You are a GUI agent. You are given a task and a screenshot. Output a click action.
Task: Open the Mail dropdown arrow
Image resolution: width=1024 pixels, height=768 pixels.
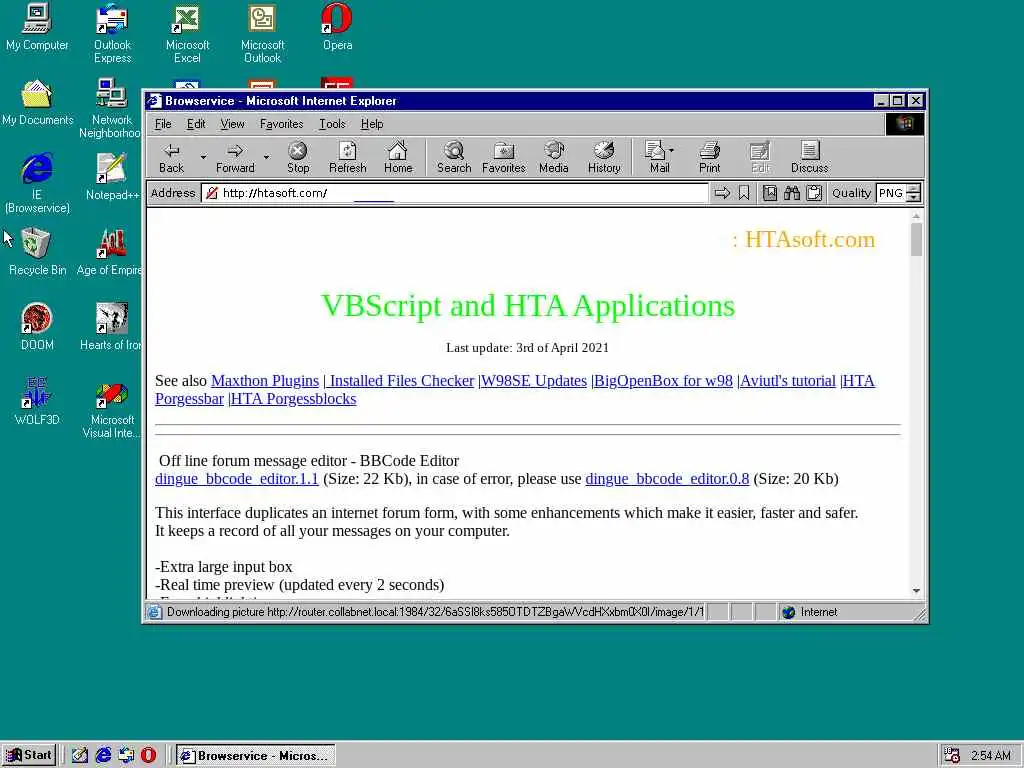(671, 150)
